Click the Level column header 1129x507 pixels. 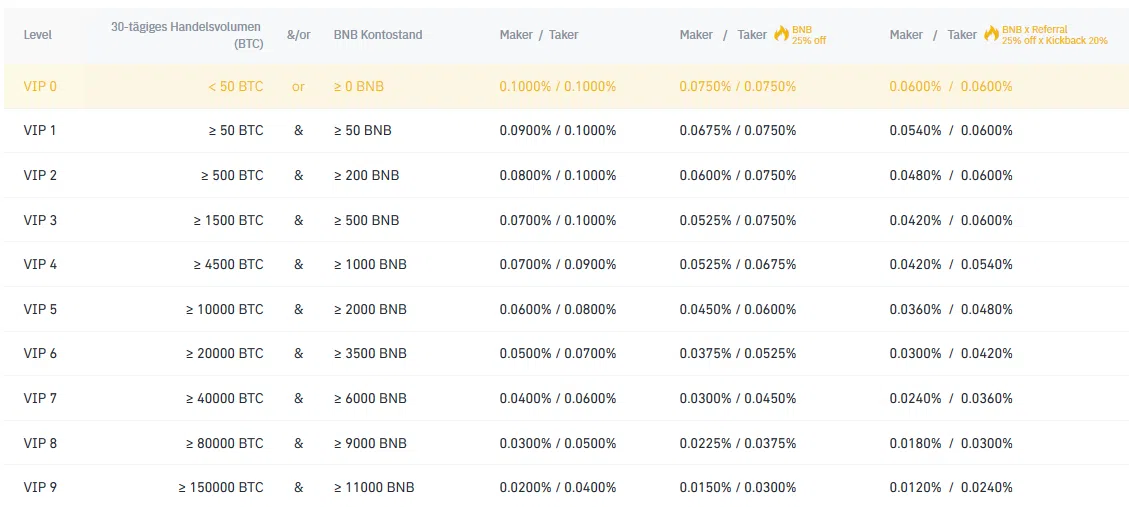pyautogui.click(x=37, y=35)
